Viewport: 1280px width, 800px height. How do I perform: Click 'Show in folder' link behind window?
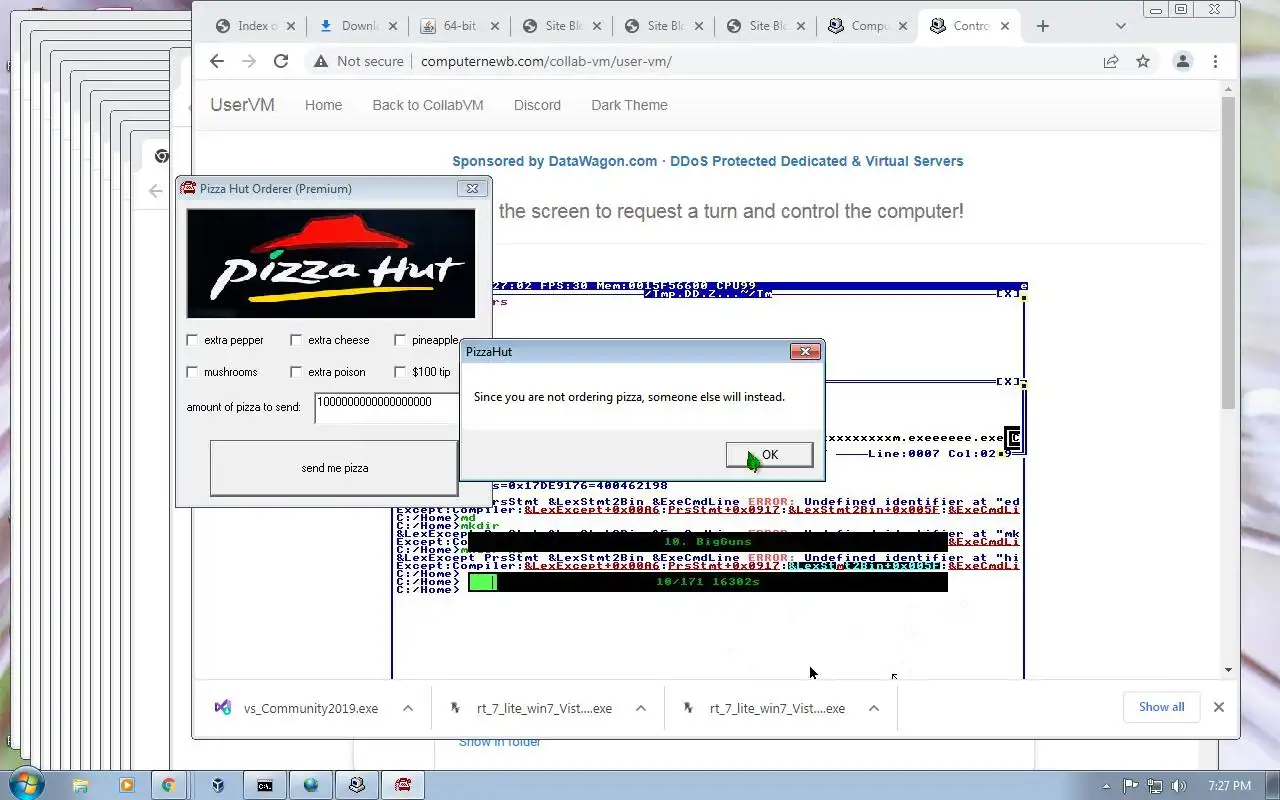(500, 742)
